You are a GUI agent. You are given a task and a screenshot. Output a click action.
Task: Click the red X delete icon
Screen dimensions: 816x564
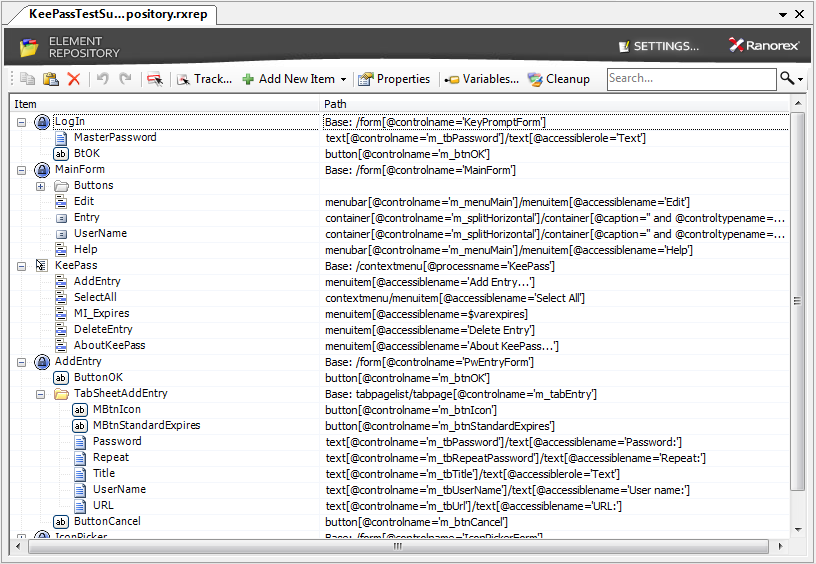(74, 79)
